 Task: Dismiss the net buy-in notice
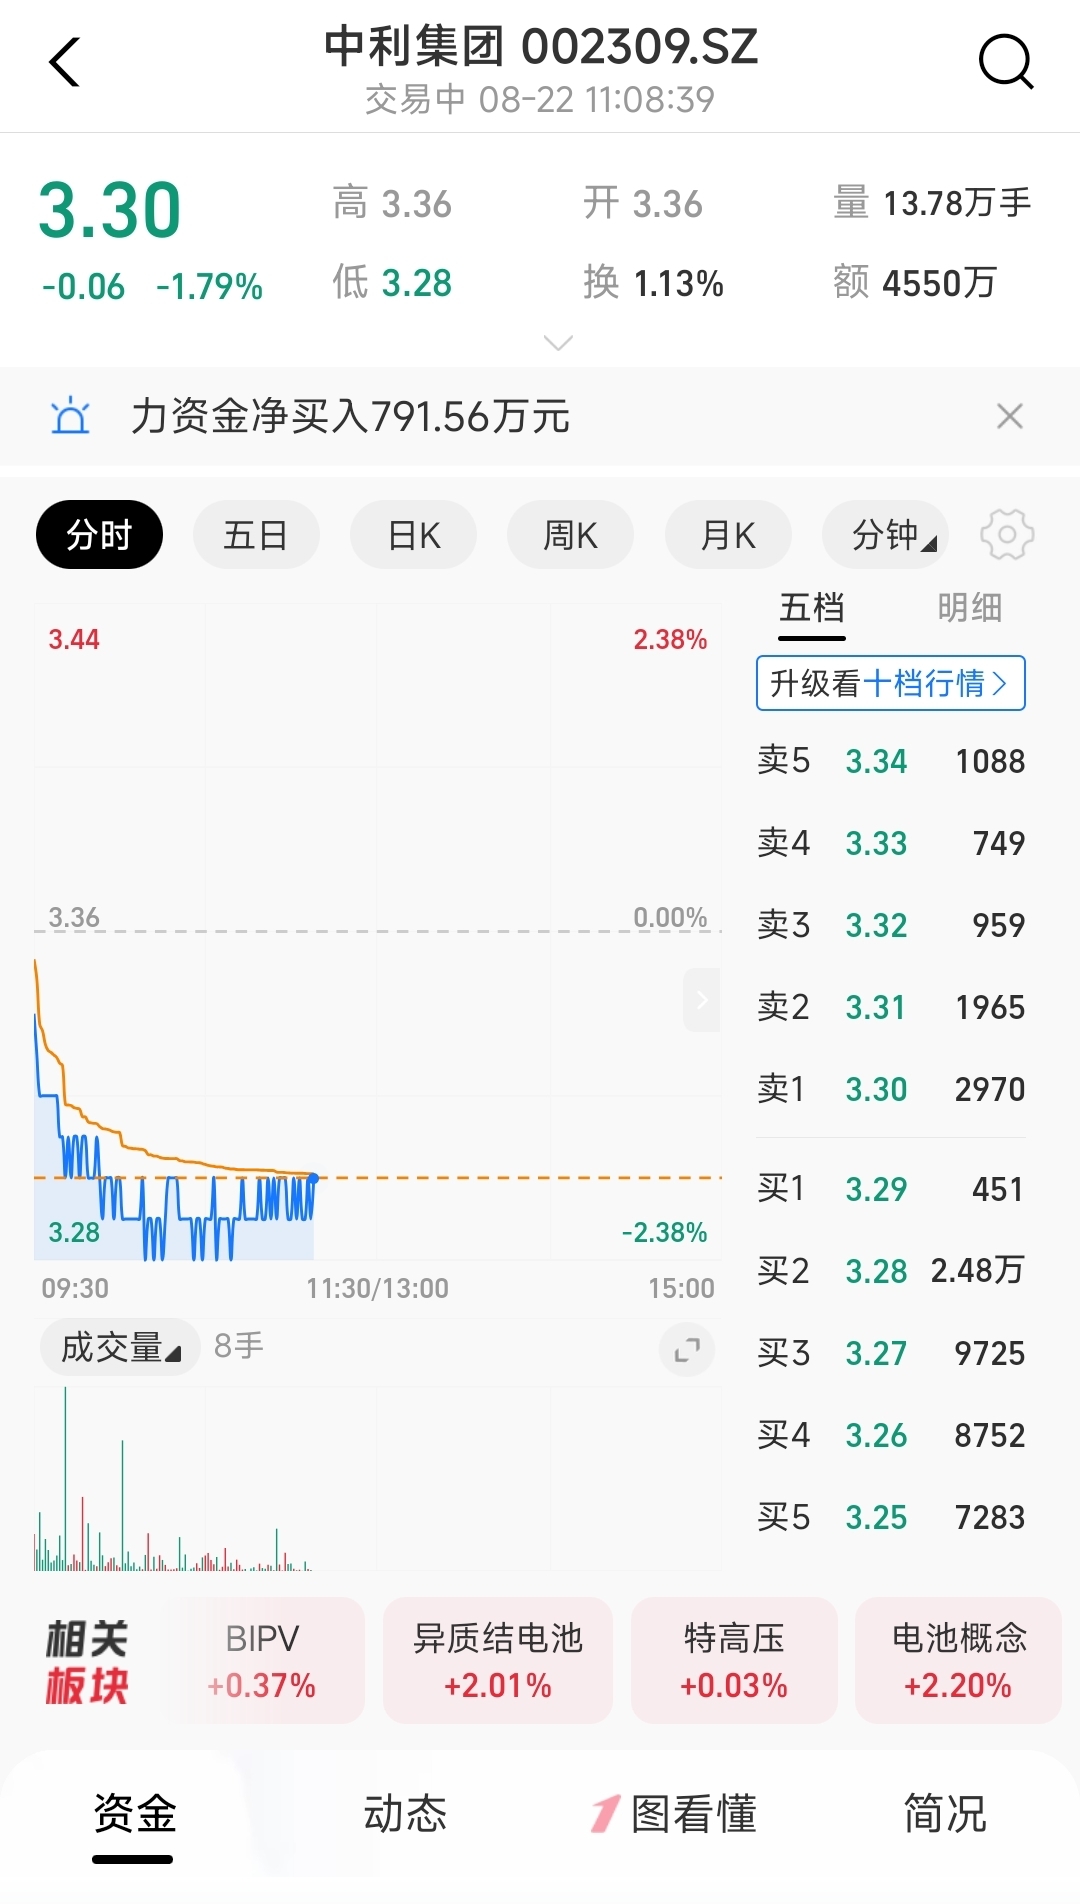tap(1010, 416)
